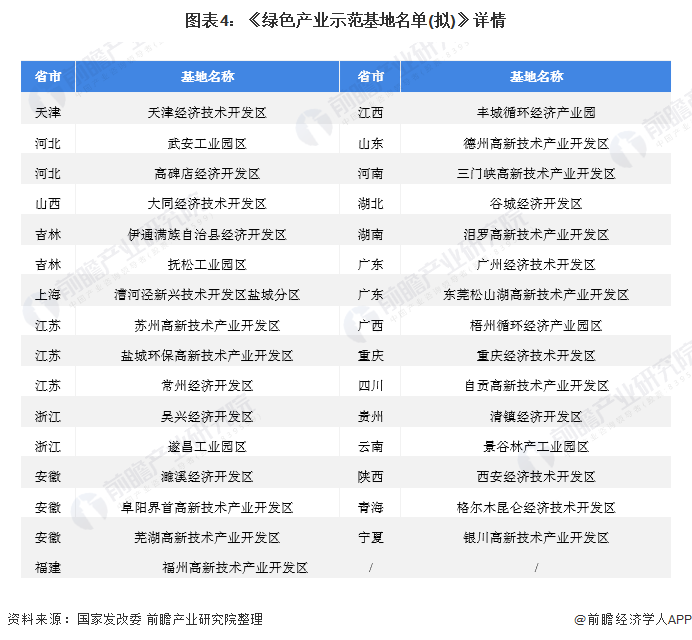Image resolution: width=692 pixels, height=640 pixels.
Task: Click the 东莞松山湖高新技术产业开发区 entry
Action: pyautogui.click(x=536, y=295)
